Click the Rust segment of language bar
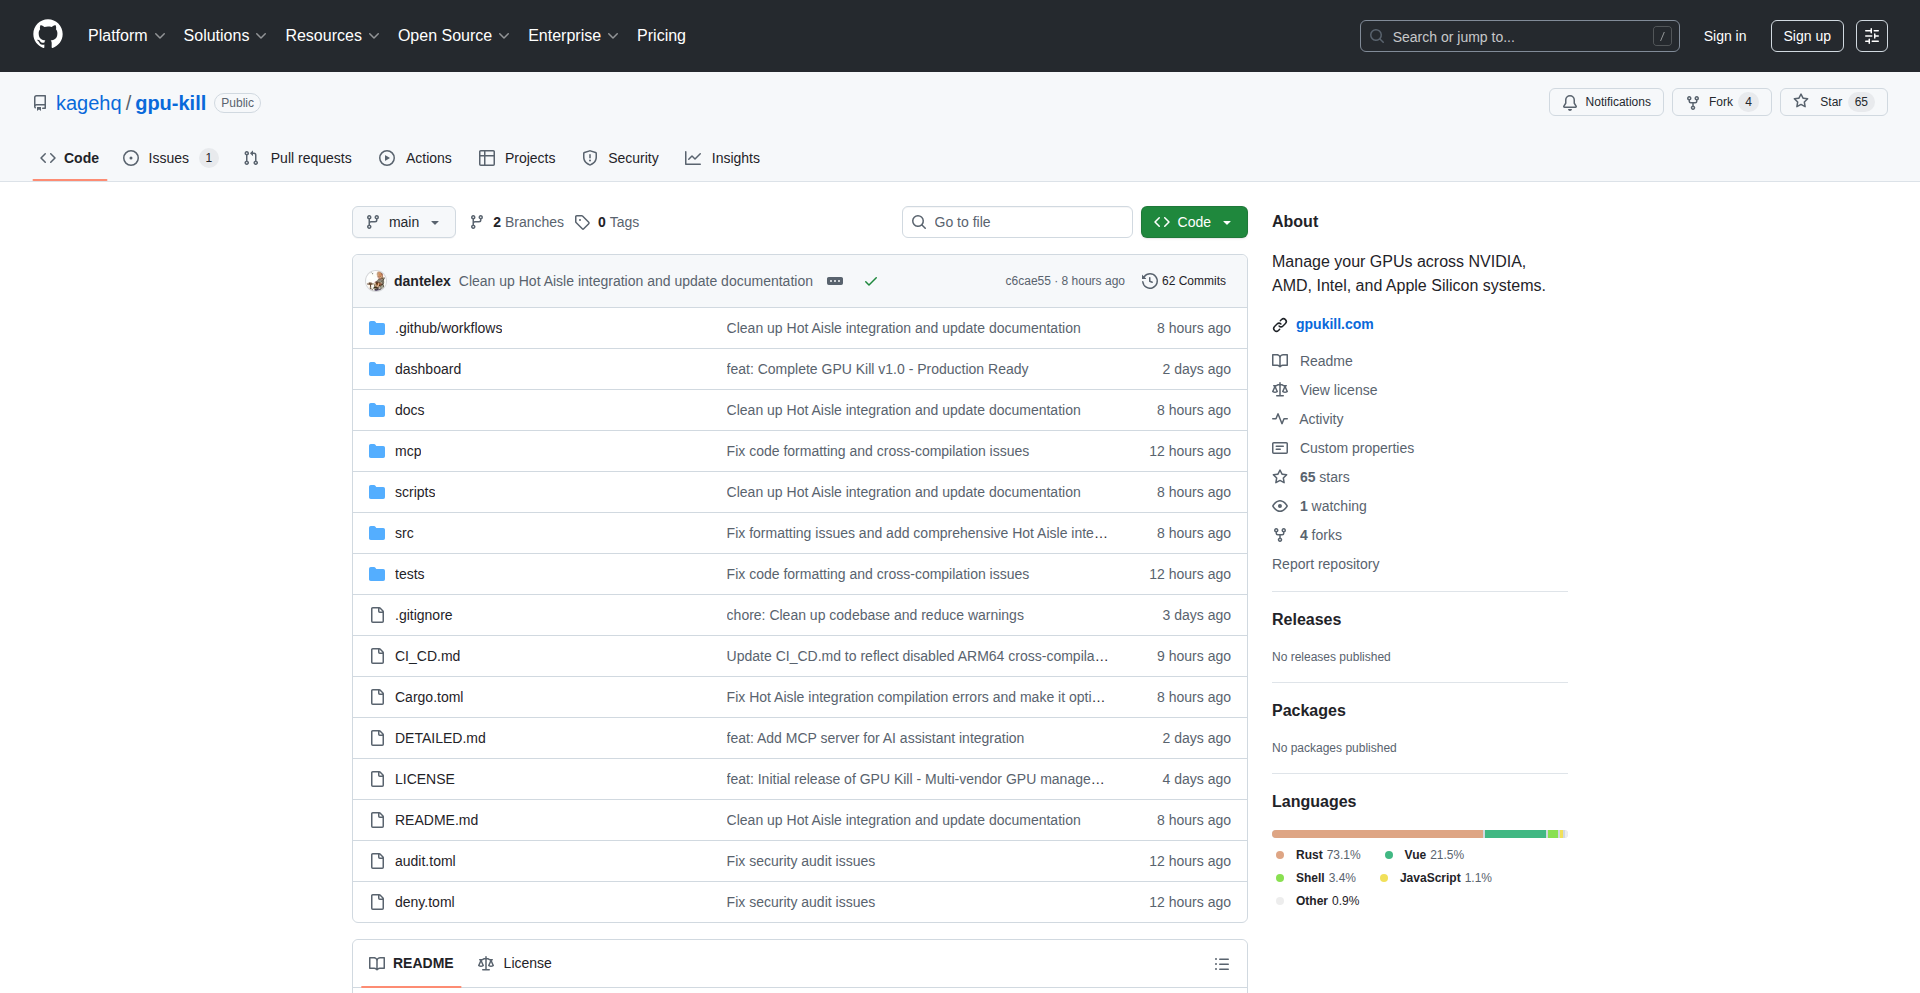The image size is (1920, 993). [1377, 834]
